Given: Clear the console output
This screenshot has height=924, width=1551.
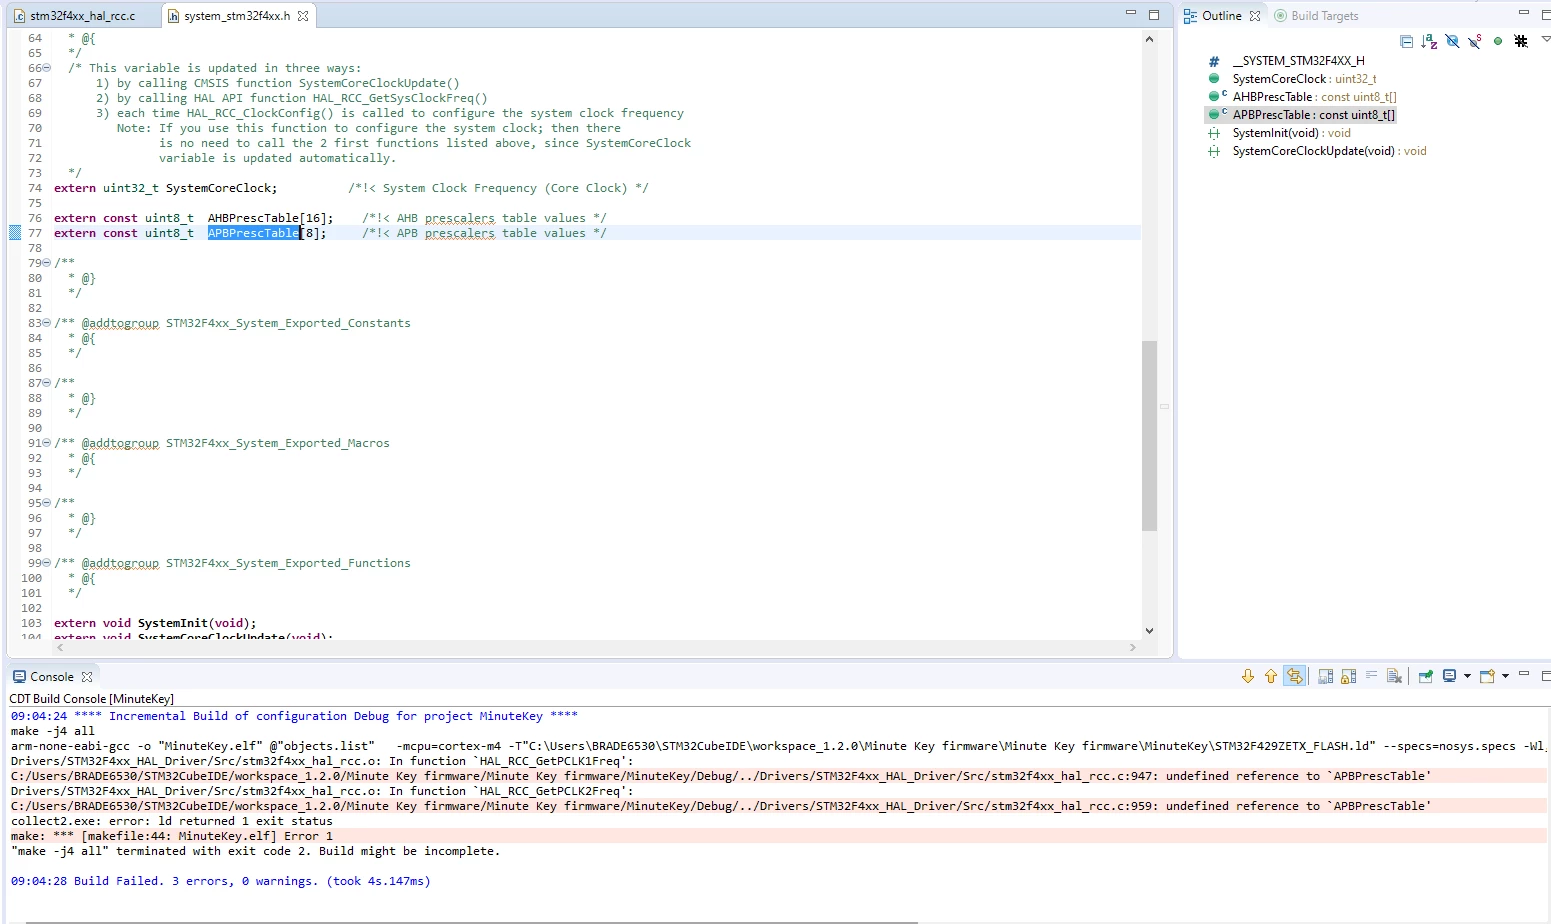Looking at the screenshot, I should 1394,676.
